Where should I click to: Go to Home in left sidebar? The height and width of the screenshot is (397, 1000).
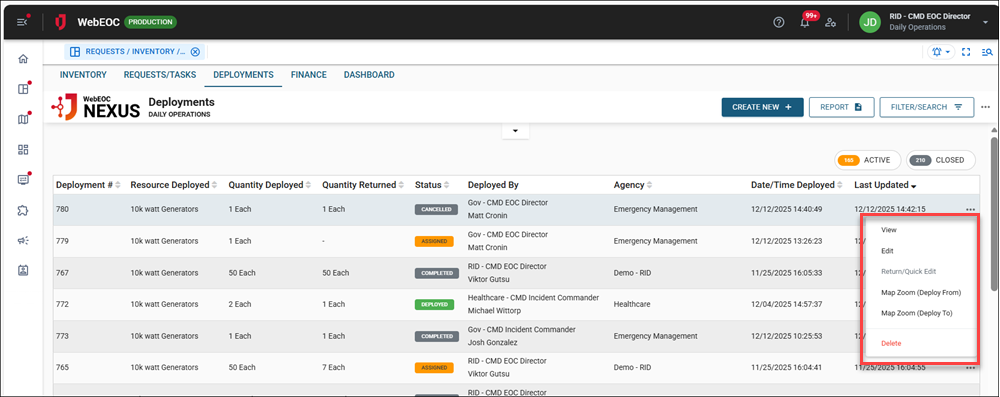point(23,59)
